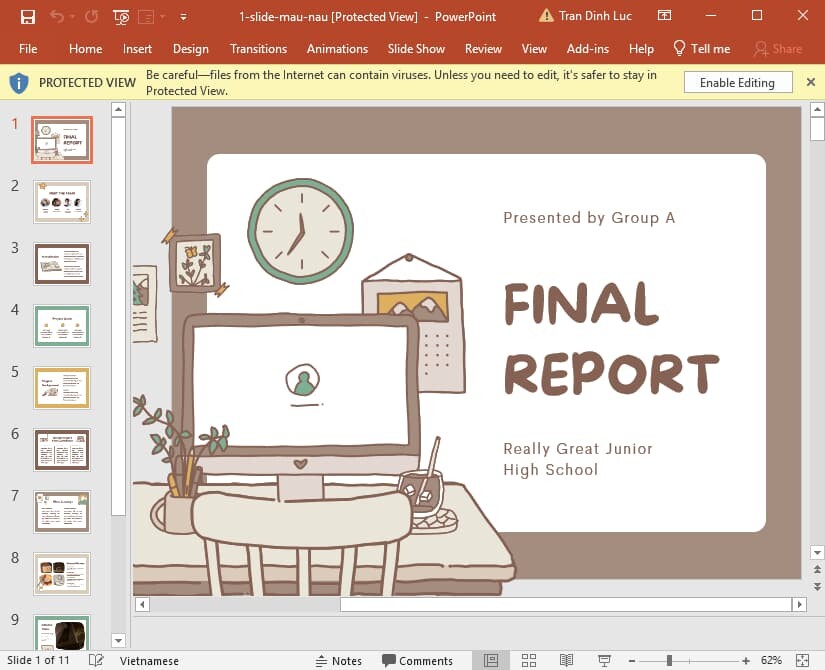Open Reading View from the status bar
This screenshot has width=825, height=670.
pos(565,660)
